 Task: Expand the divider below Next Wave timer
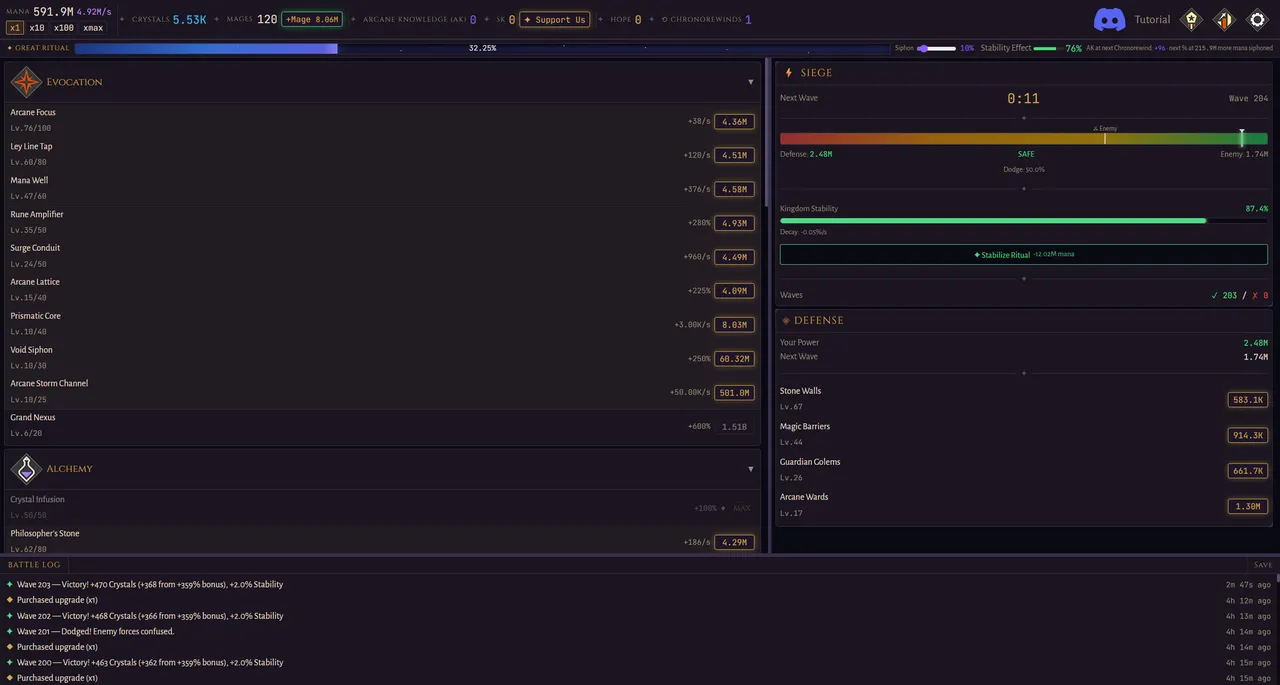pos(1024,118)
